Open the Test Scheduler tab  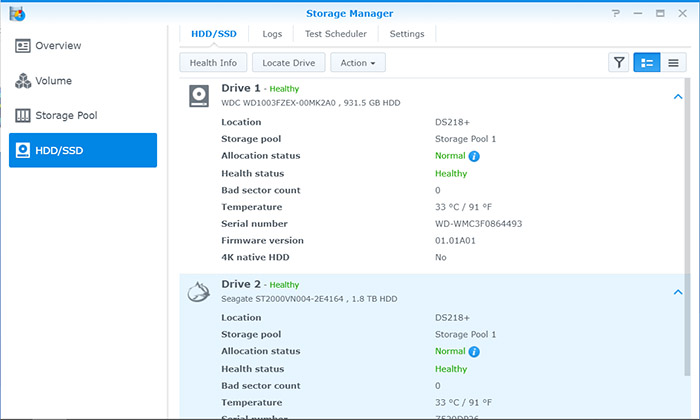click(x=336, y=34)
